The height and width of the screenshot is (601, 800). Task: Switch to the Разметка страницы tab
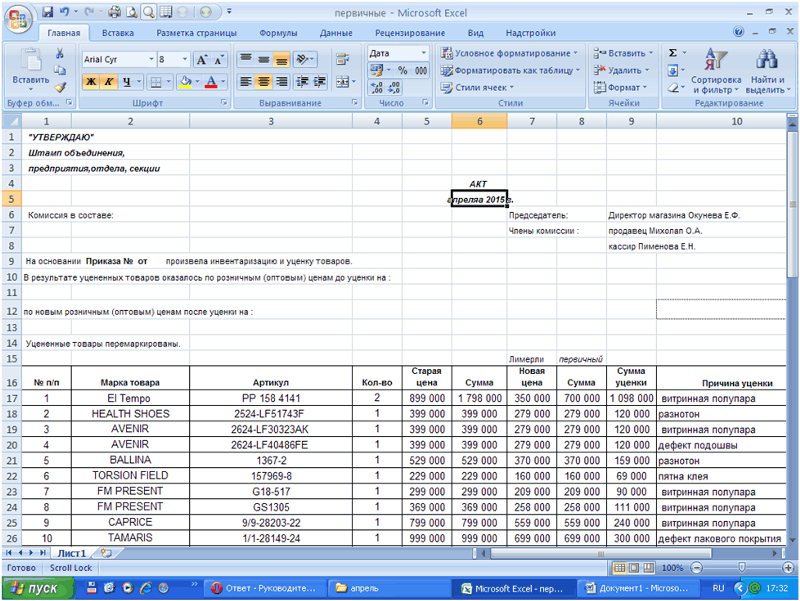196,33
